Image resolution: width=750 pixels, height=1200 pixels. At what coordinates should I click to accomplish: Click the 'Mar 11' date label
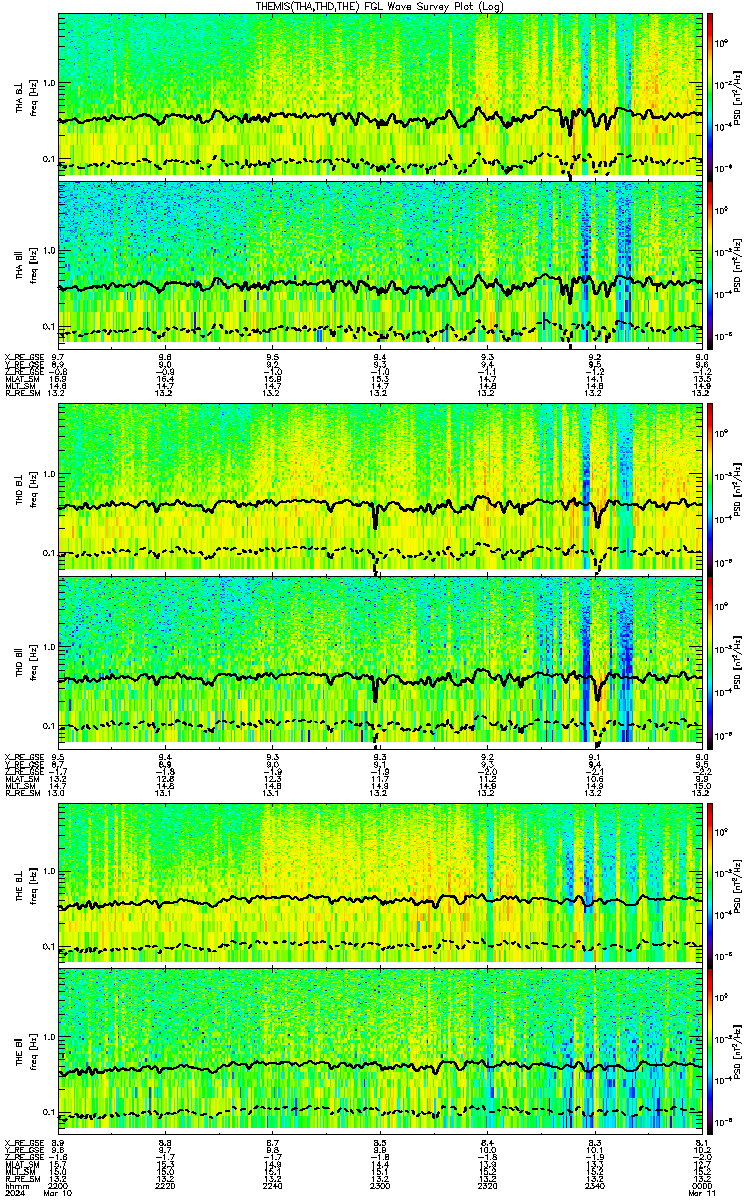pos(703,1193)
